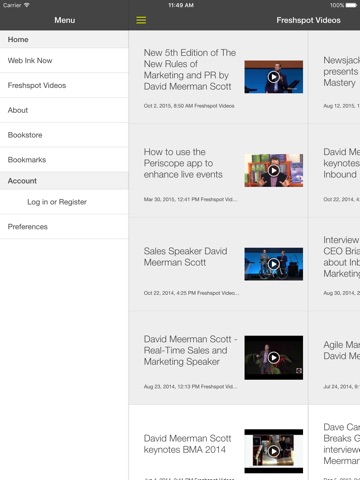The image size is (360, 480).
Task: Click the Aug 30, 2014 timestamp
Action: (x=341, y=293)
